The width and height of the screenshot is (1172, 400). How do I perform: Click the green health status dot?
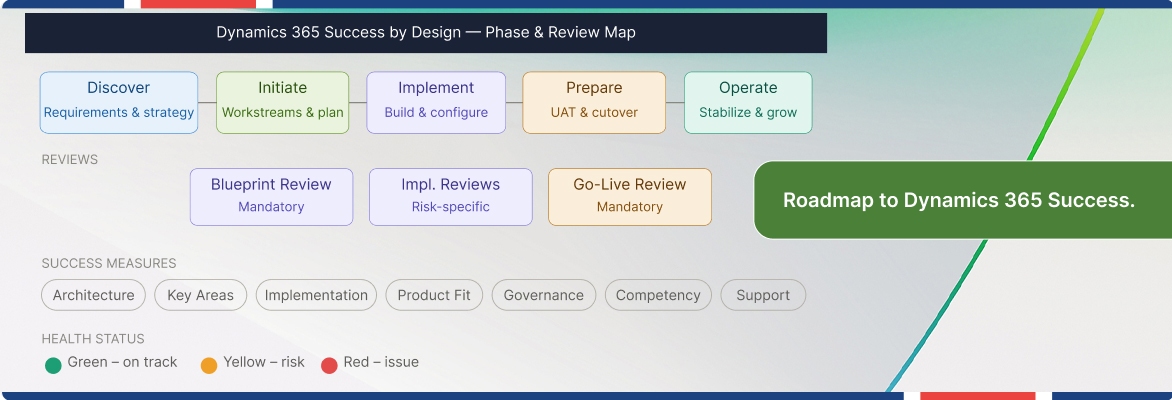click(53, 366)
